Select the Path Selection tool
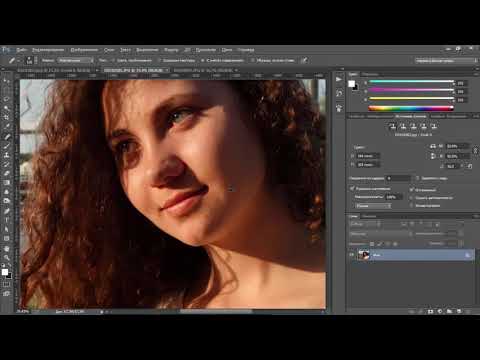This screenshot has width=480, height=360. (6, 229)
